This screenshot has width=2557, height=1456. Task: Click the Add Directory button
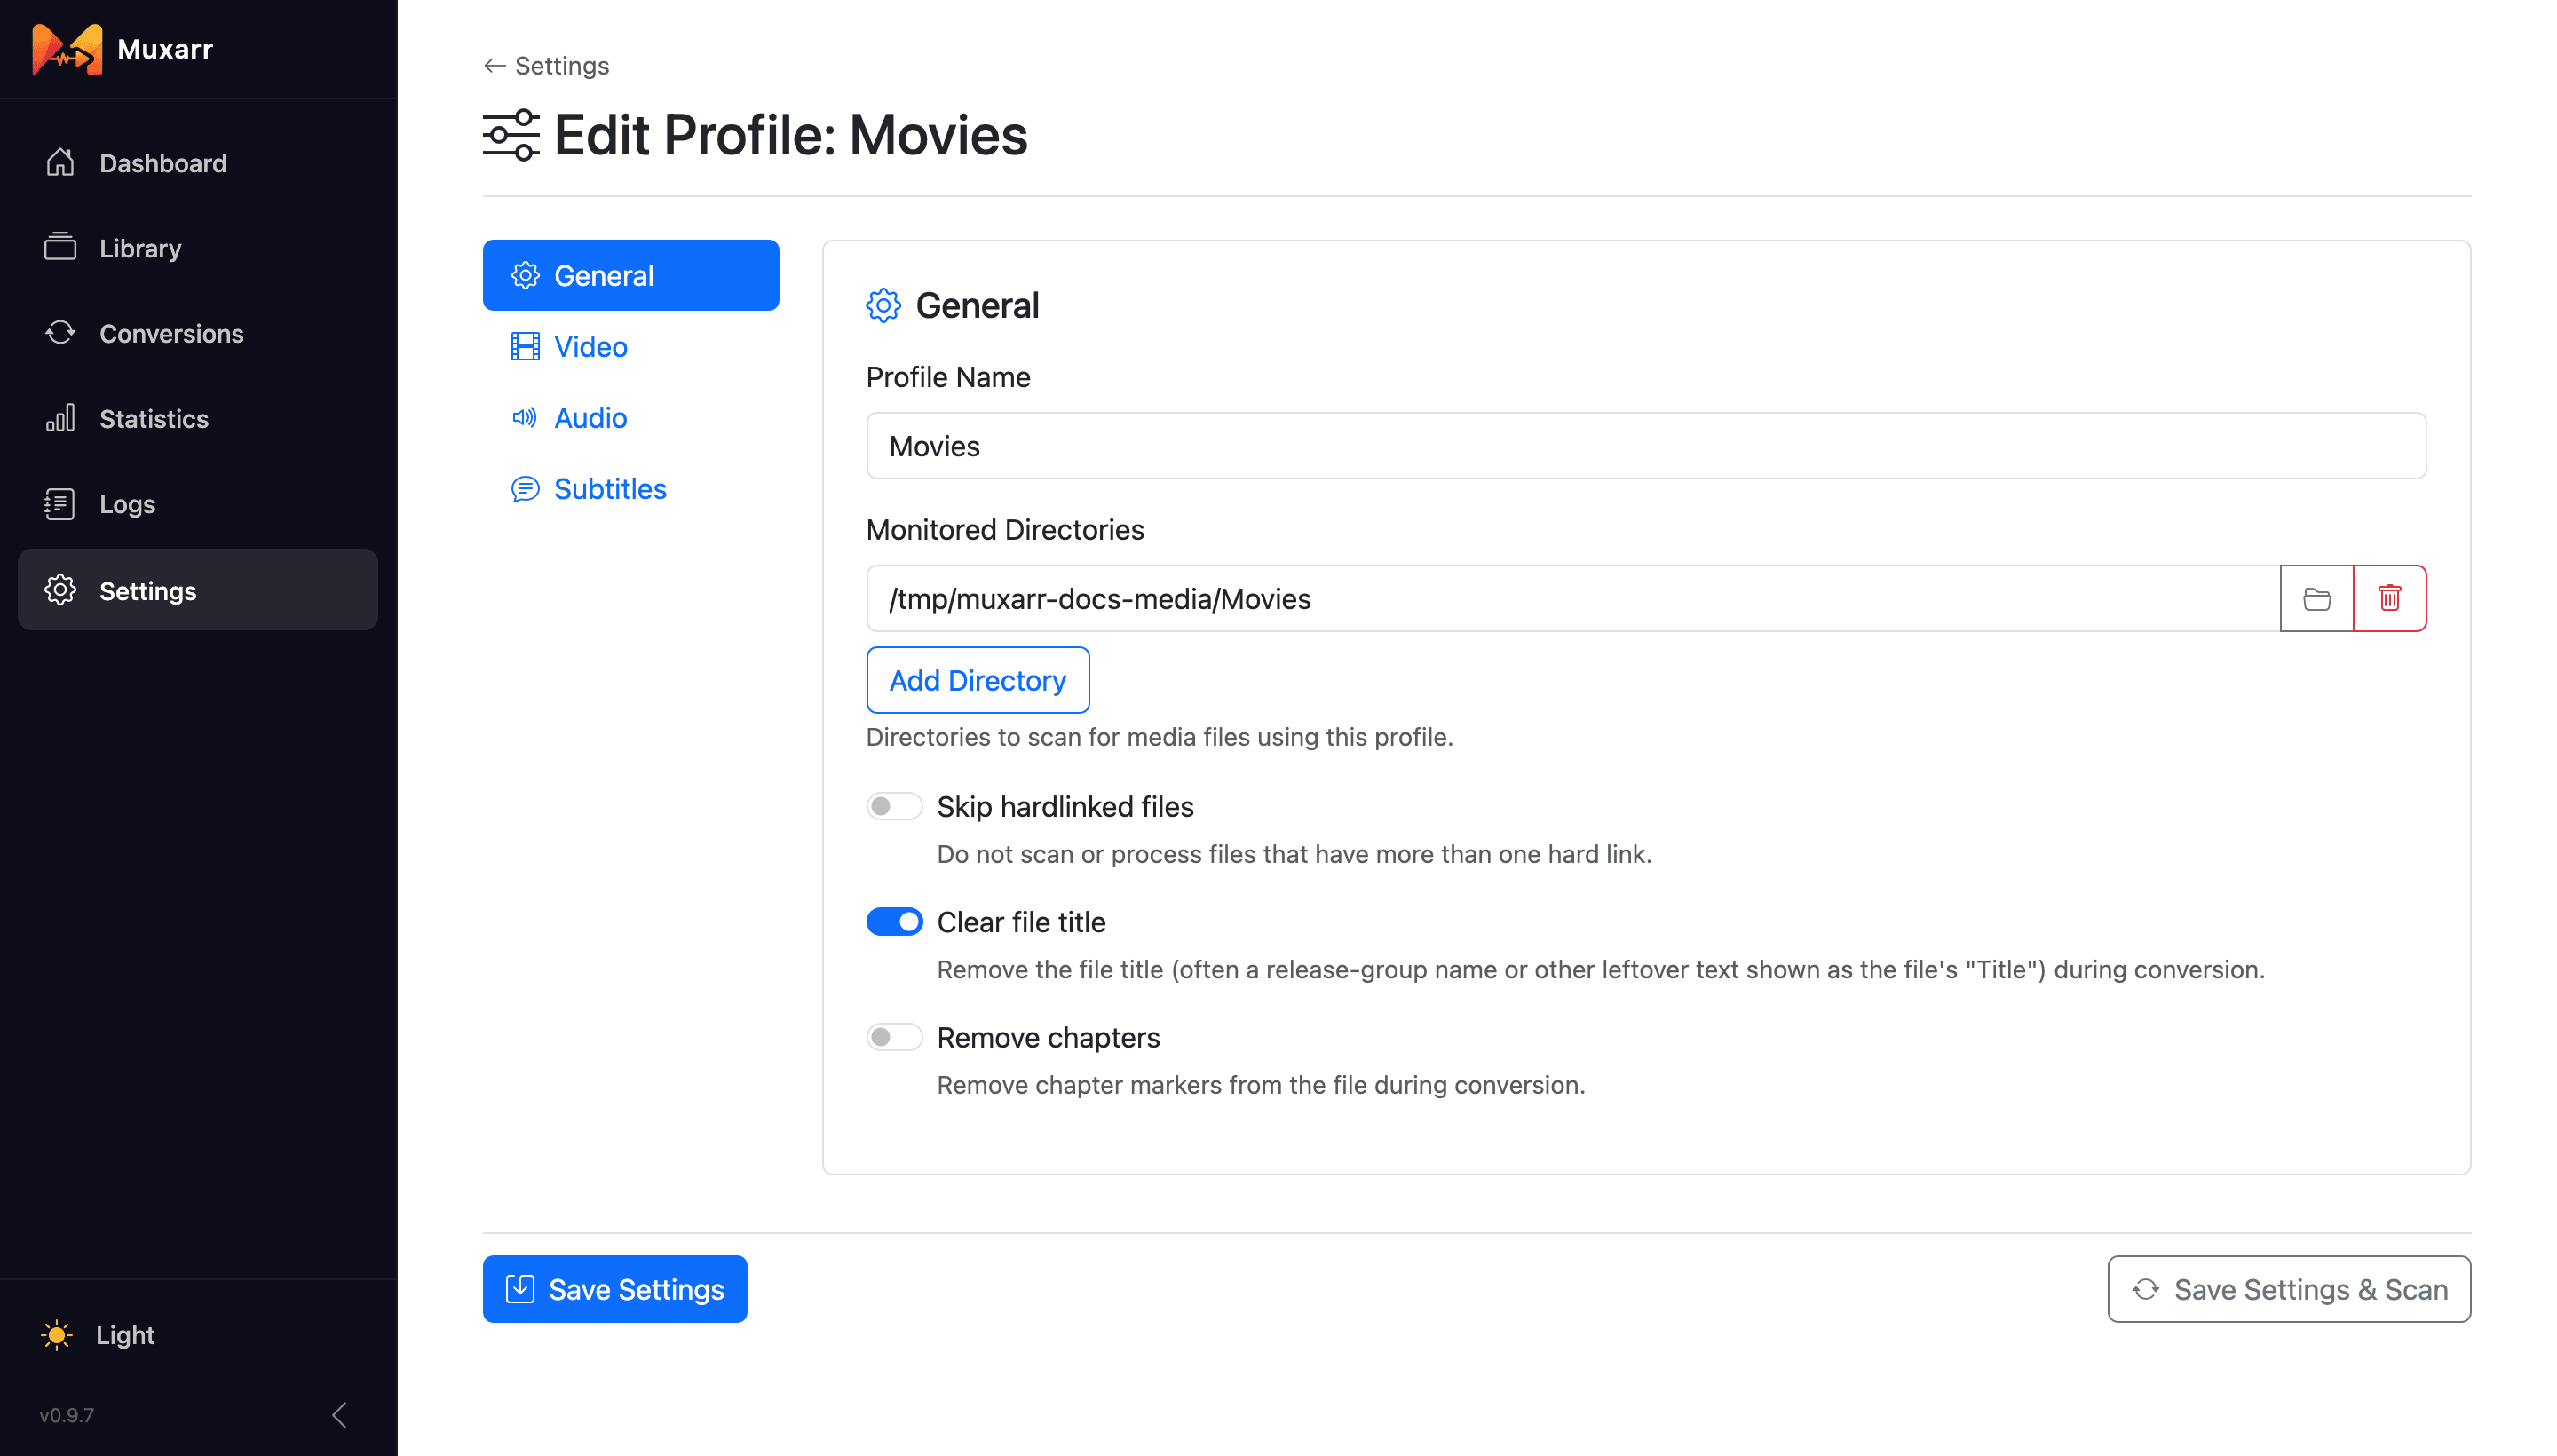tap(978, 680)
